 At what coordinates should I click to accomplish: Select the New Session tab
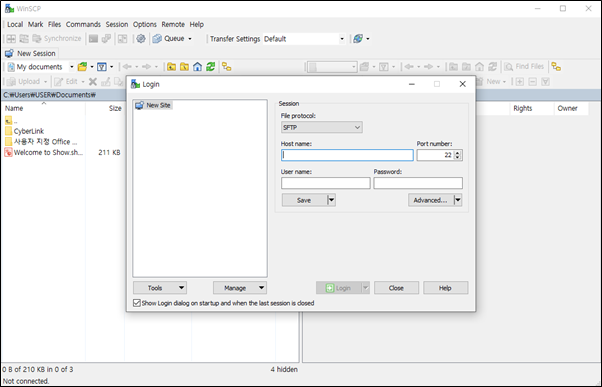pos(30,53)
